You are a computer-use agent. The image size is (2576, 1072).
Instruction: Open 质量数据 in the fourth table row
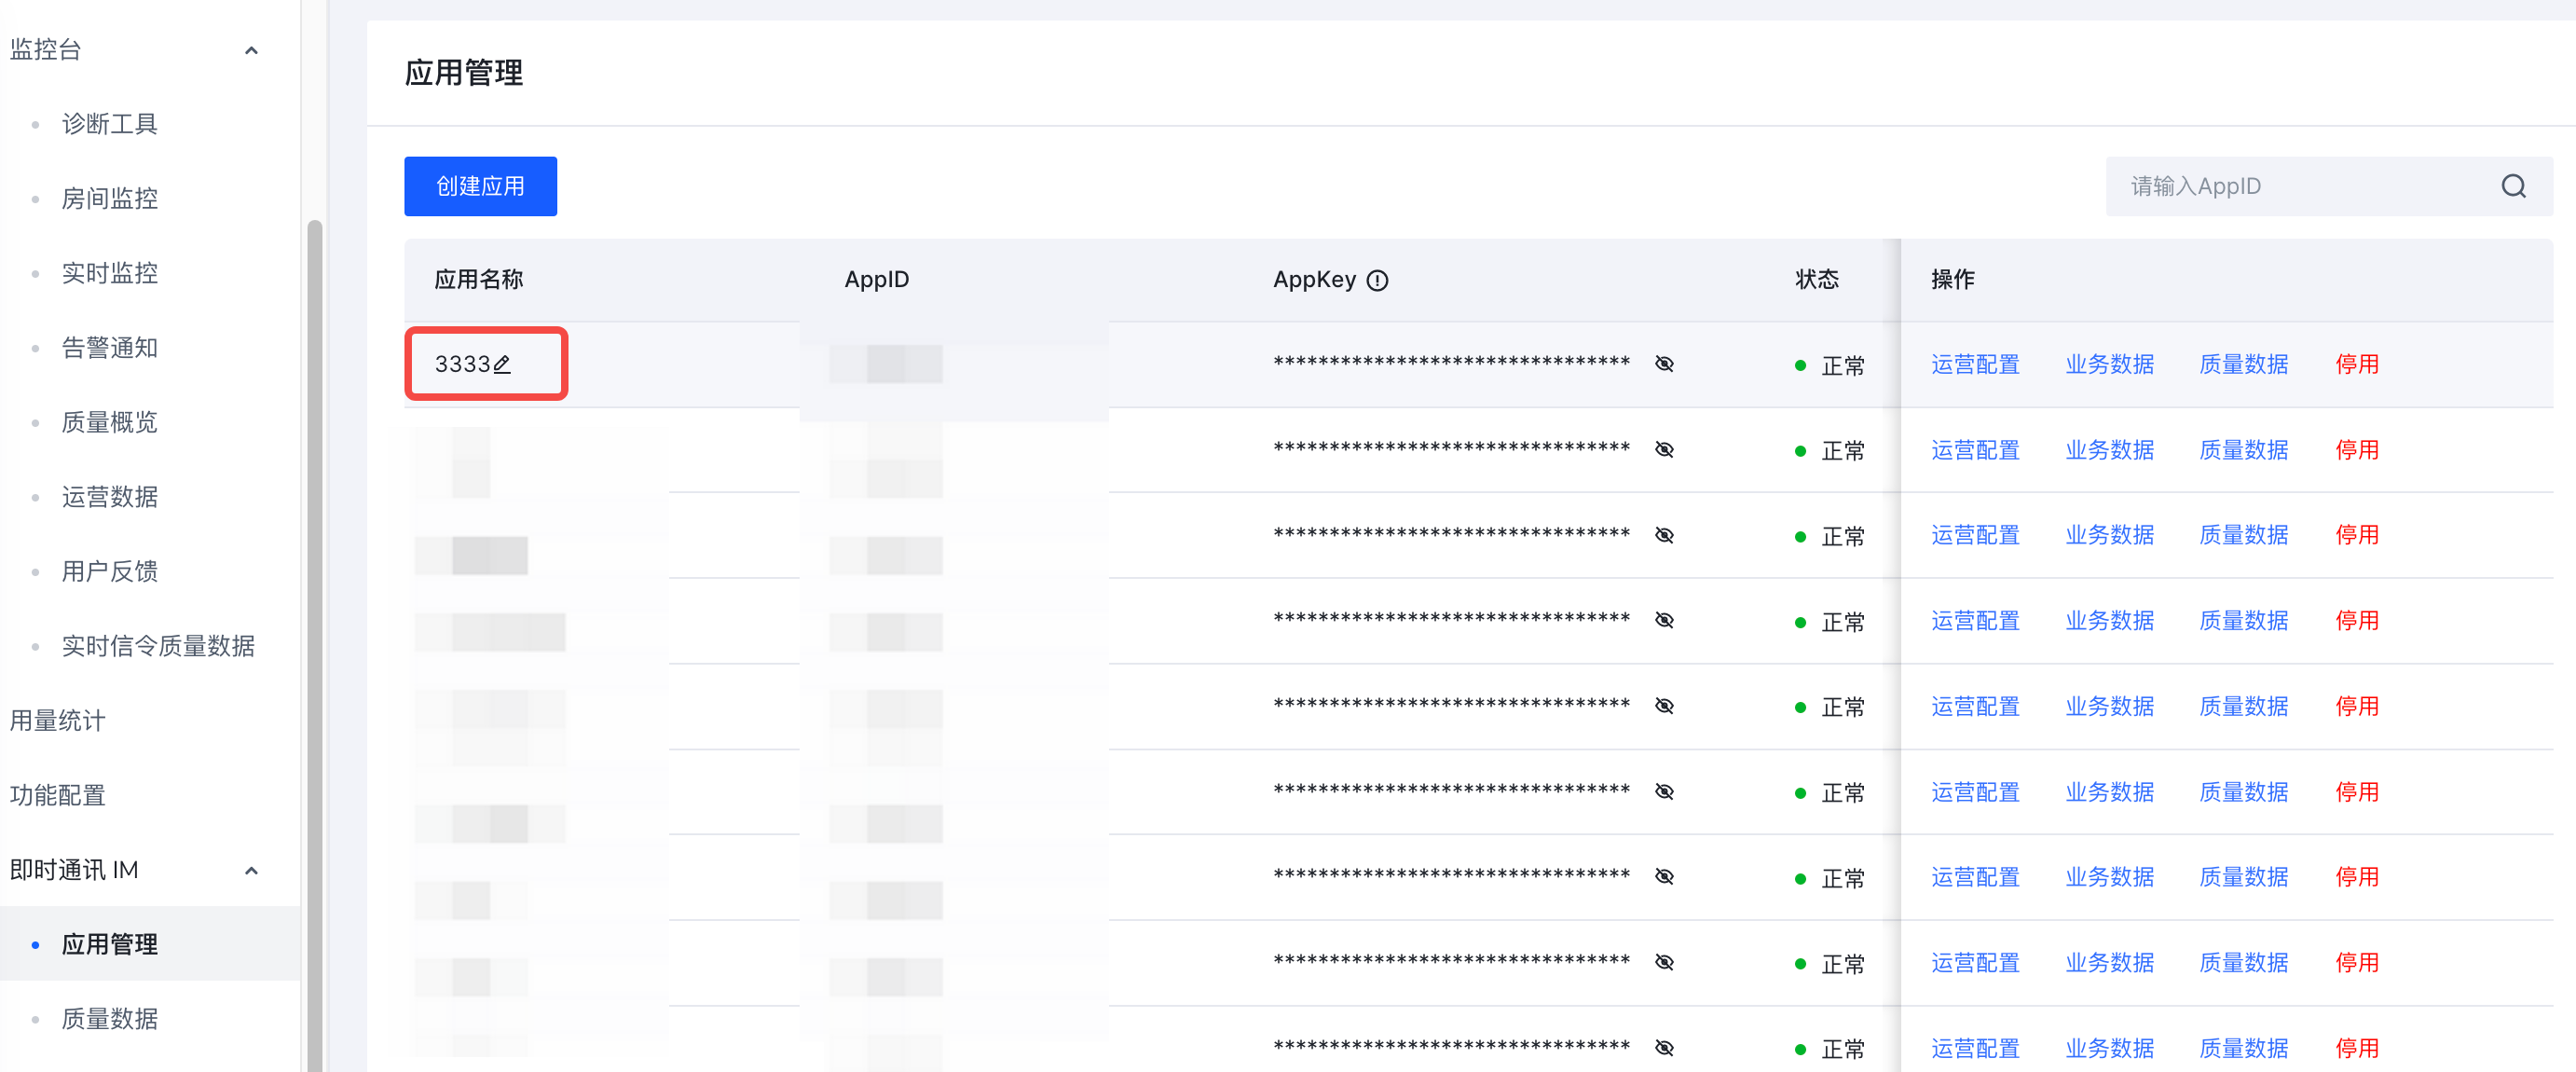click(2243, 620)
